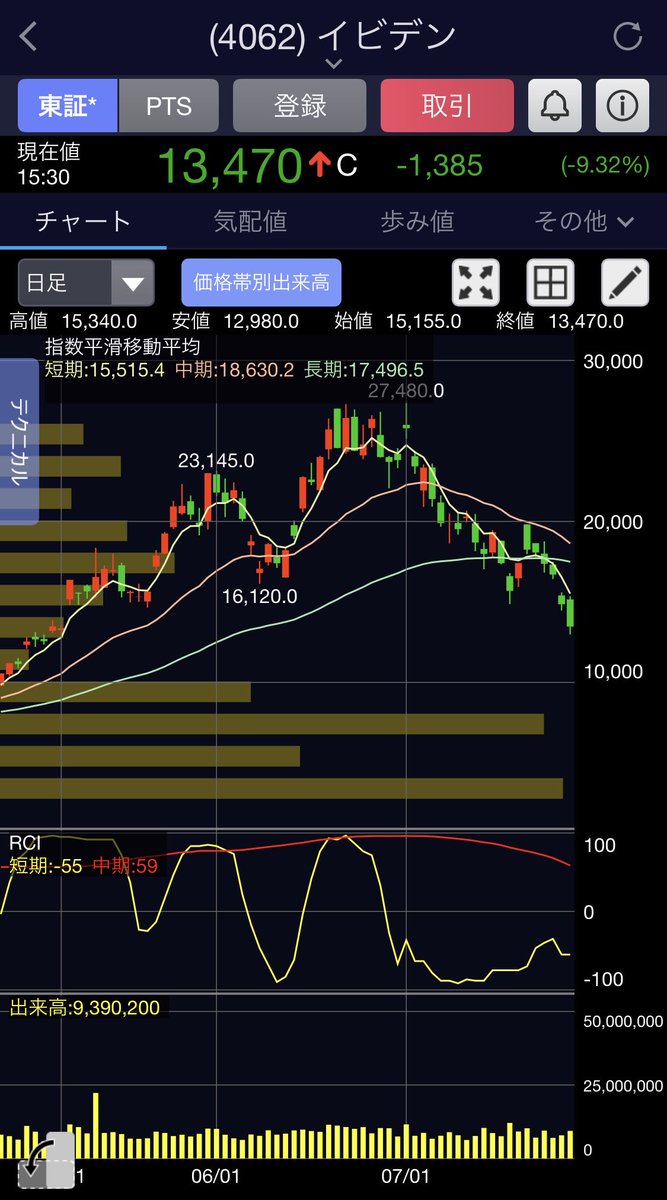Tap the RCI 短期:-55 value

(44, 866)
